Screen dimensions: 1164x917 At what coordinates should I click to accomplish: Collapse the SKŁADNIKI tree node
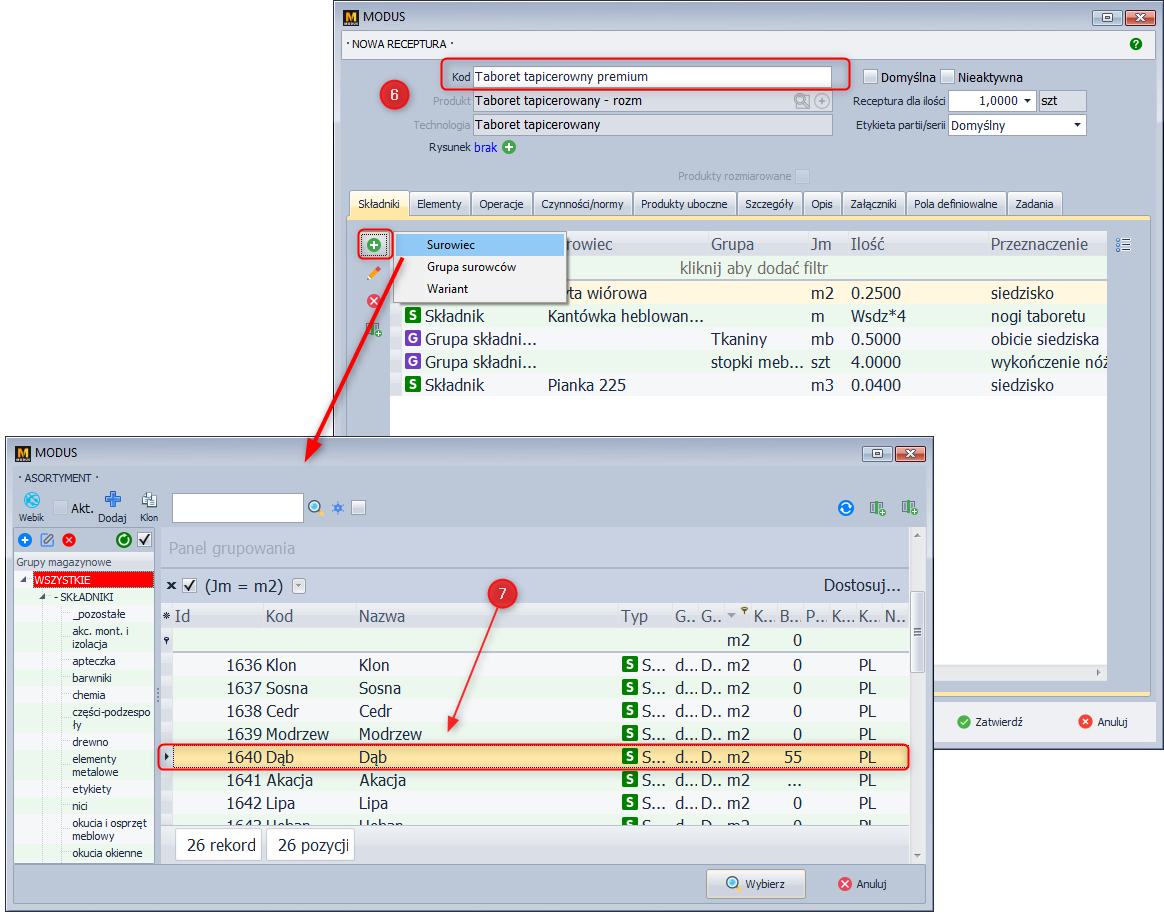tap(44, 597)
